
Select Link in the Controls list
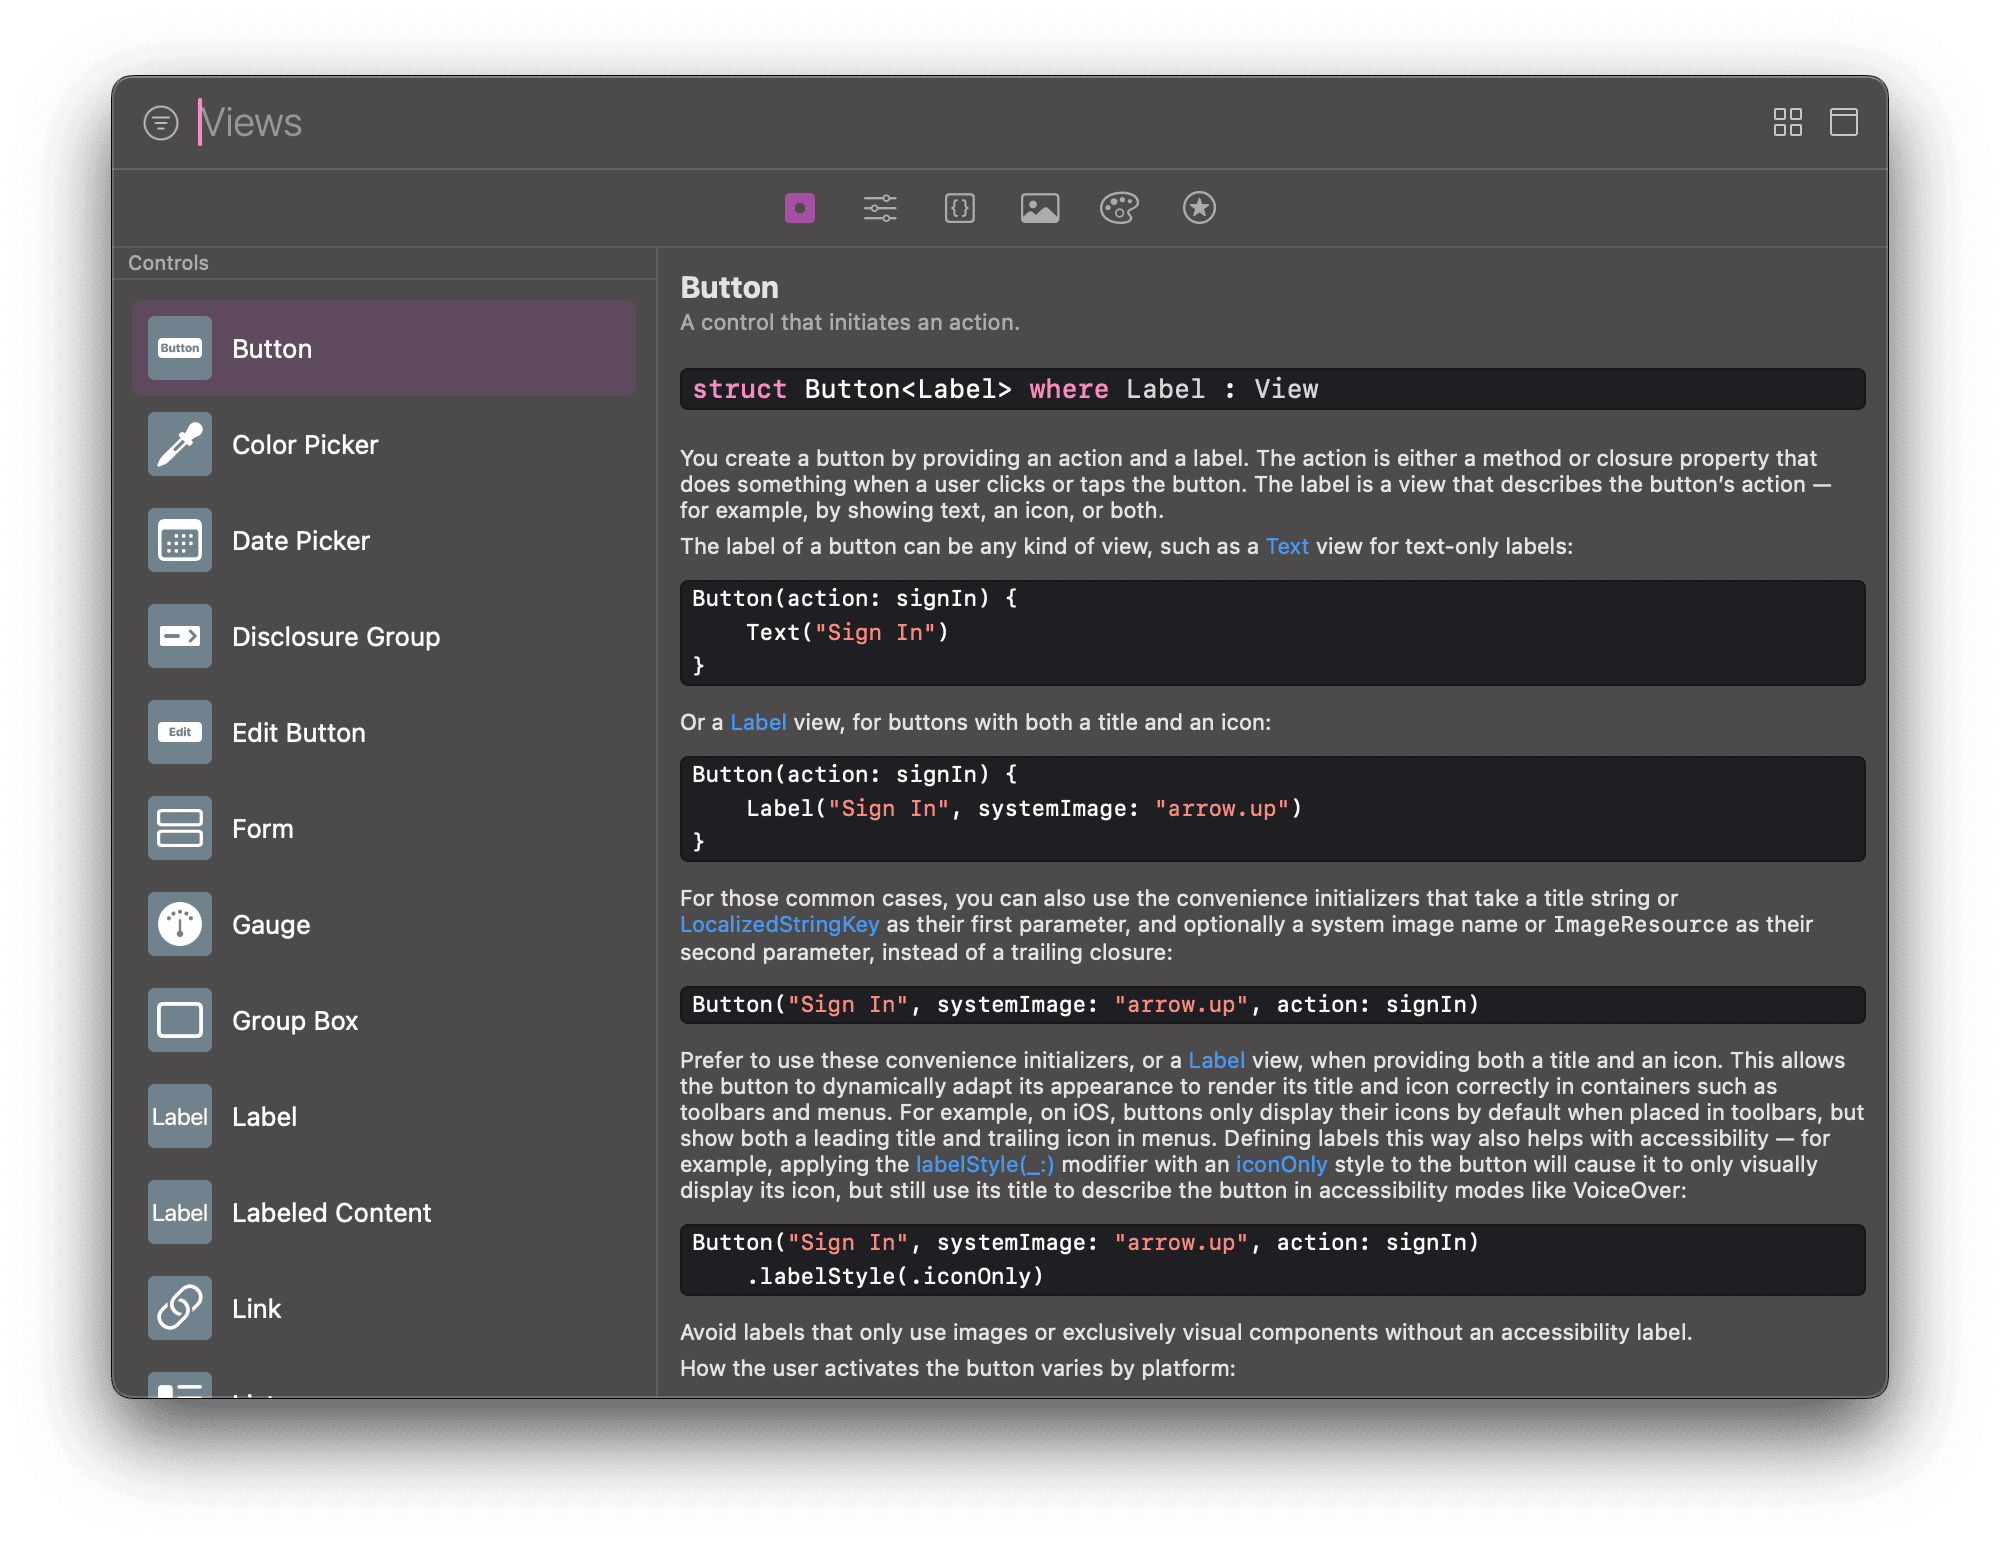pyautogui.click(x=384, y=1308)
